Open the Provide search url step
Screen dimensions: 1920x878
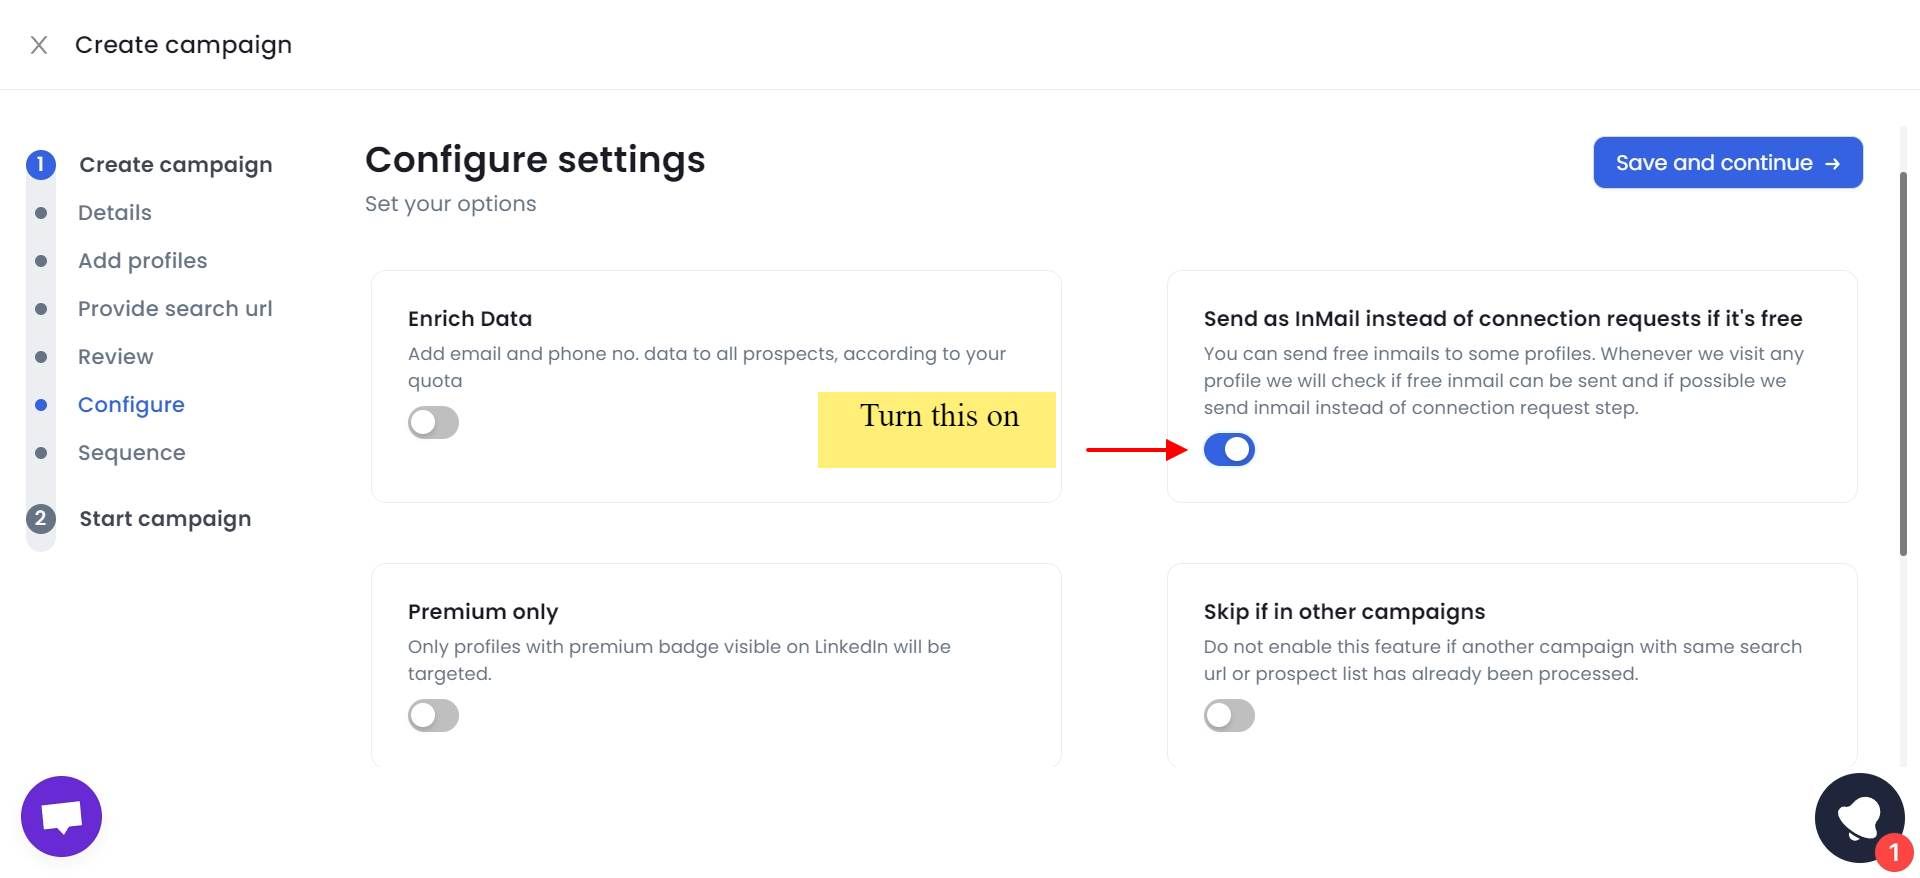click(x=175, y=308)
